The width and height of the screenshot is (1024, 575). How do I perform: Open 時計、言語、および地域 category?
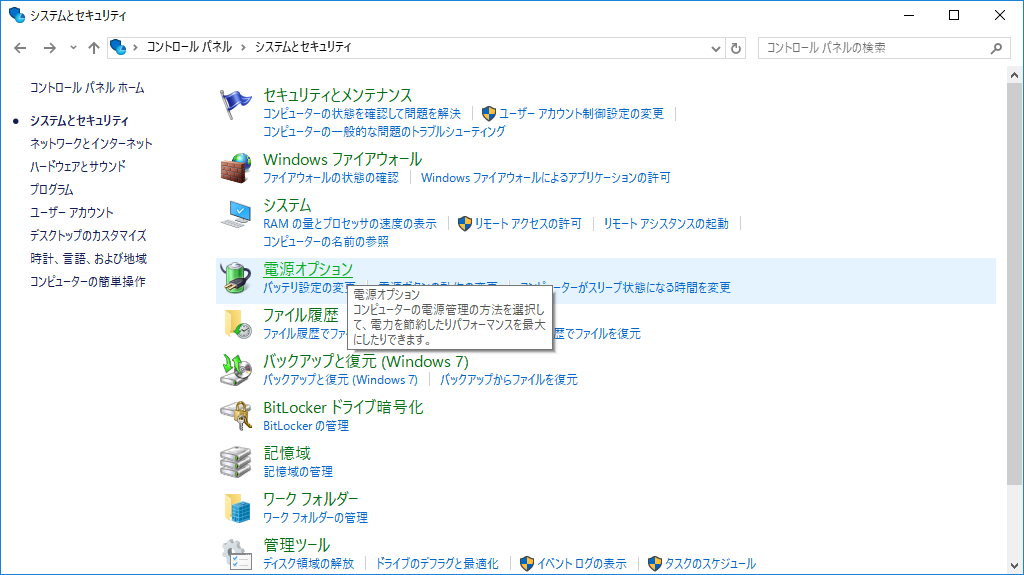(88, 259)
